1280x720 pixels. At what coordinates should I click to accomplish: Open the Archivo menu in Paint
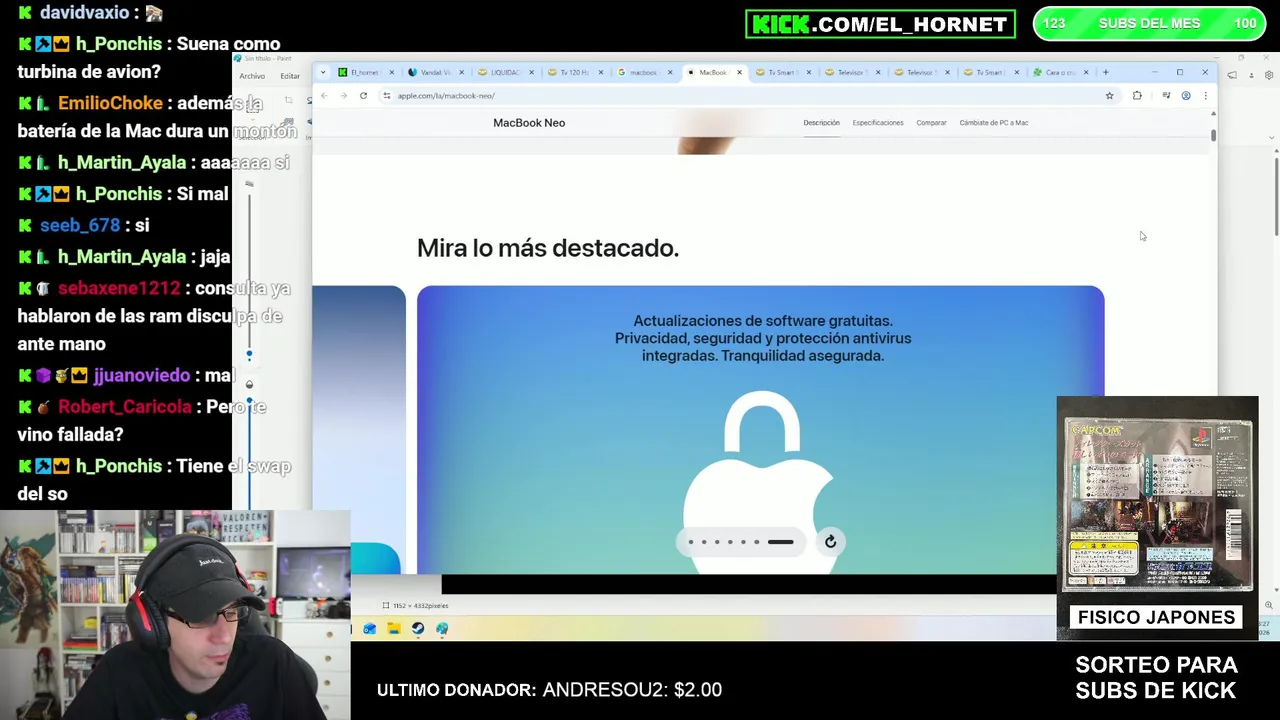tap(252, 76)
